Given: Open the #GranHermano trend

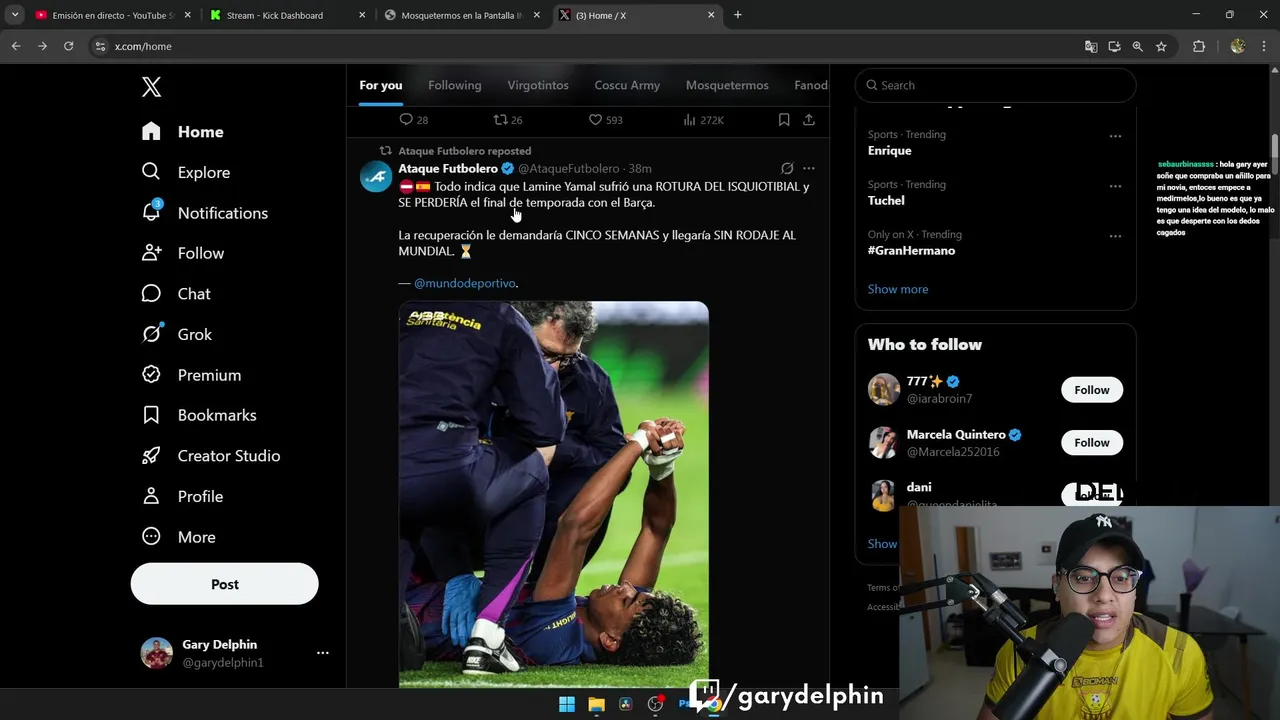Looking at the screenshot, I should click(911, 251).
